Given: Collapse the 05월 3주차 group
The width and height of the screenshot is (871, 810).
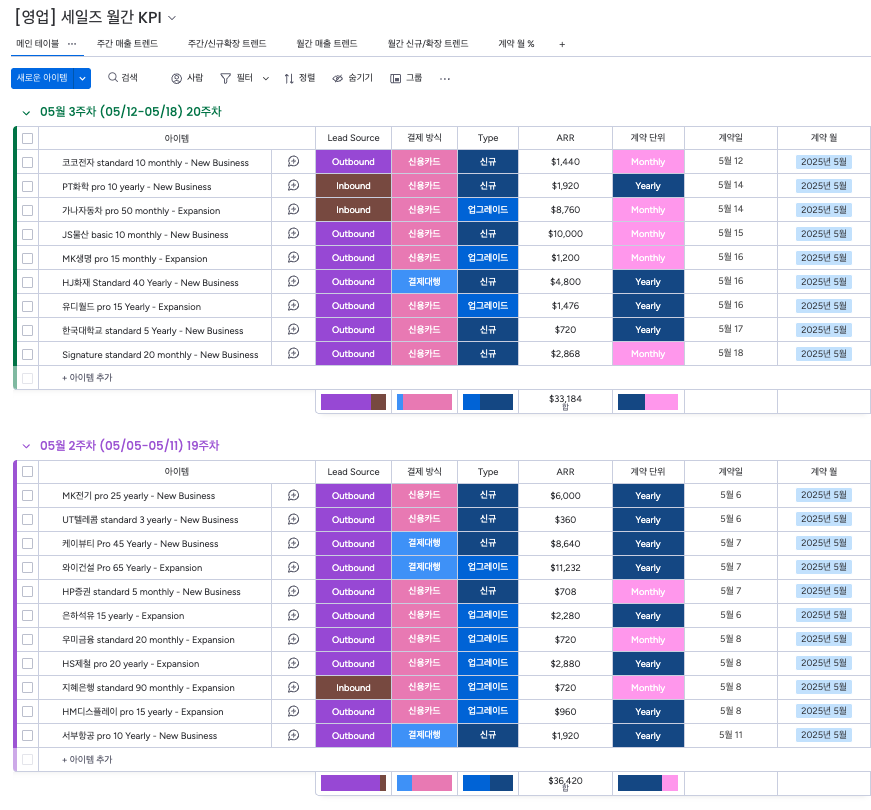Looking at the screenshot, I should click(27, 112).
